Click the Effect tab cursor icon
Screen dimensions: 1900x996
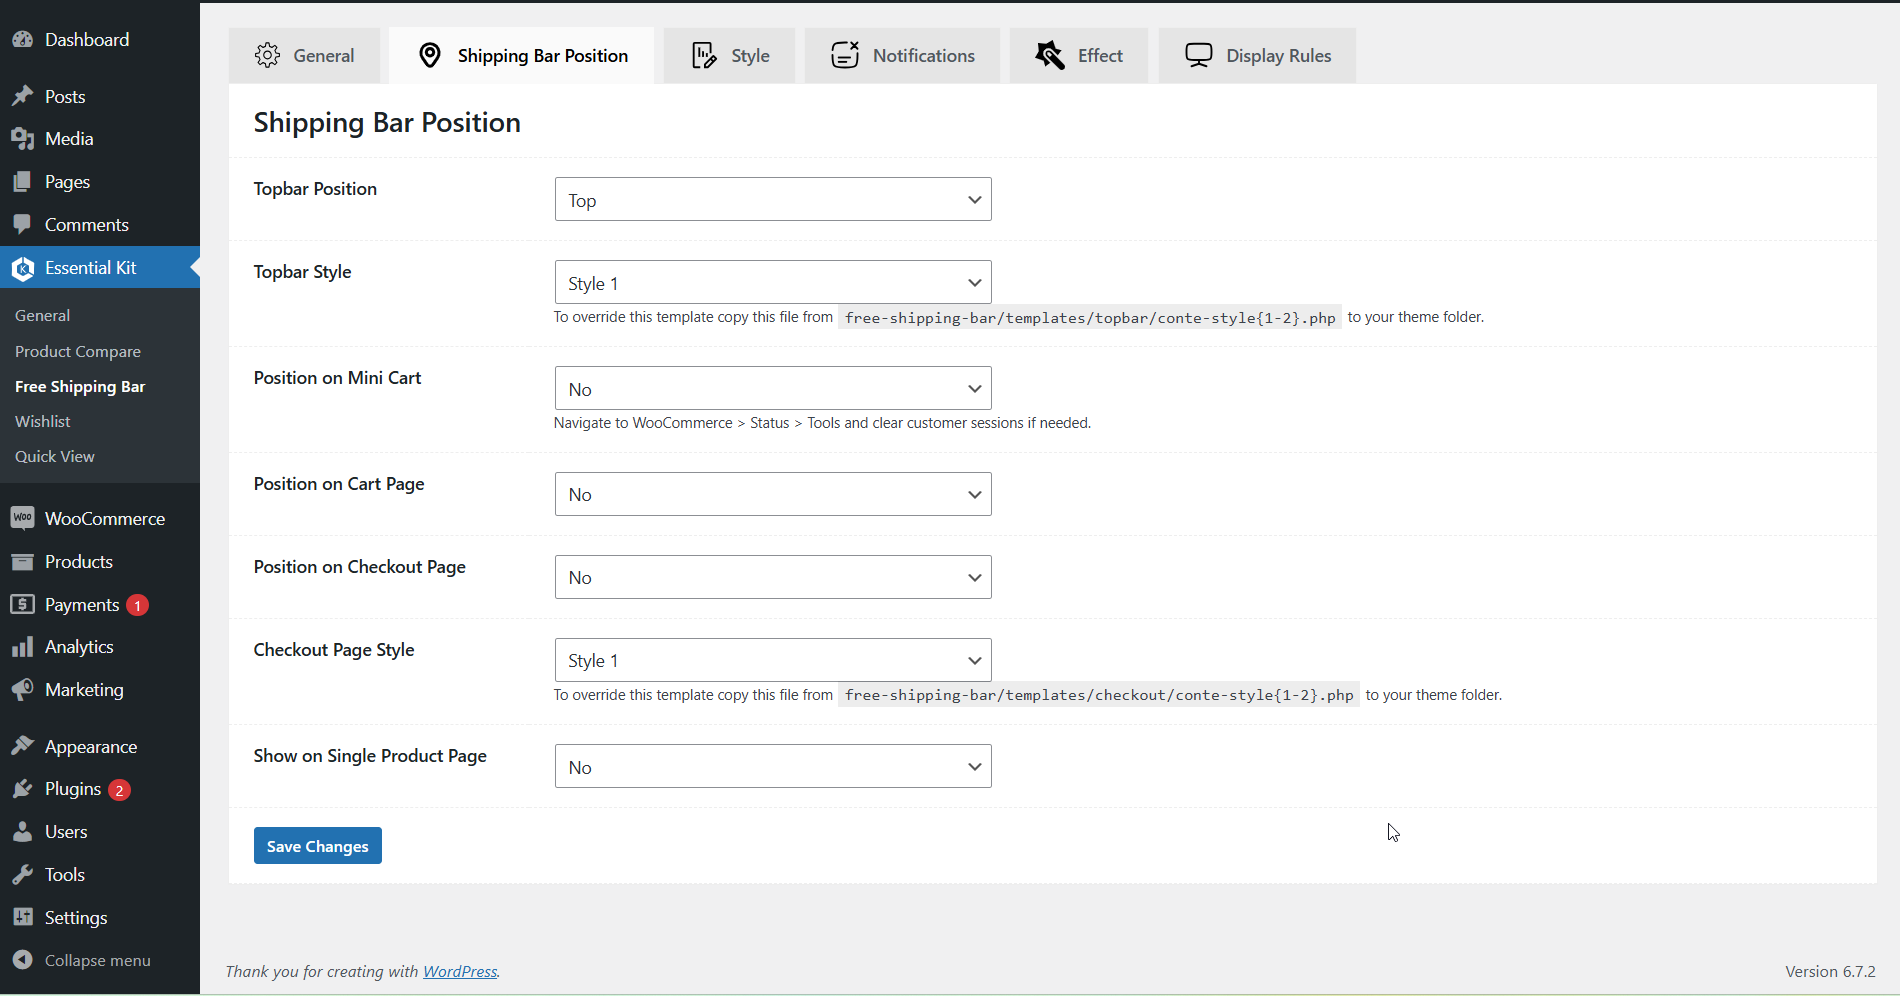coord(1050,55)
